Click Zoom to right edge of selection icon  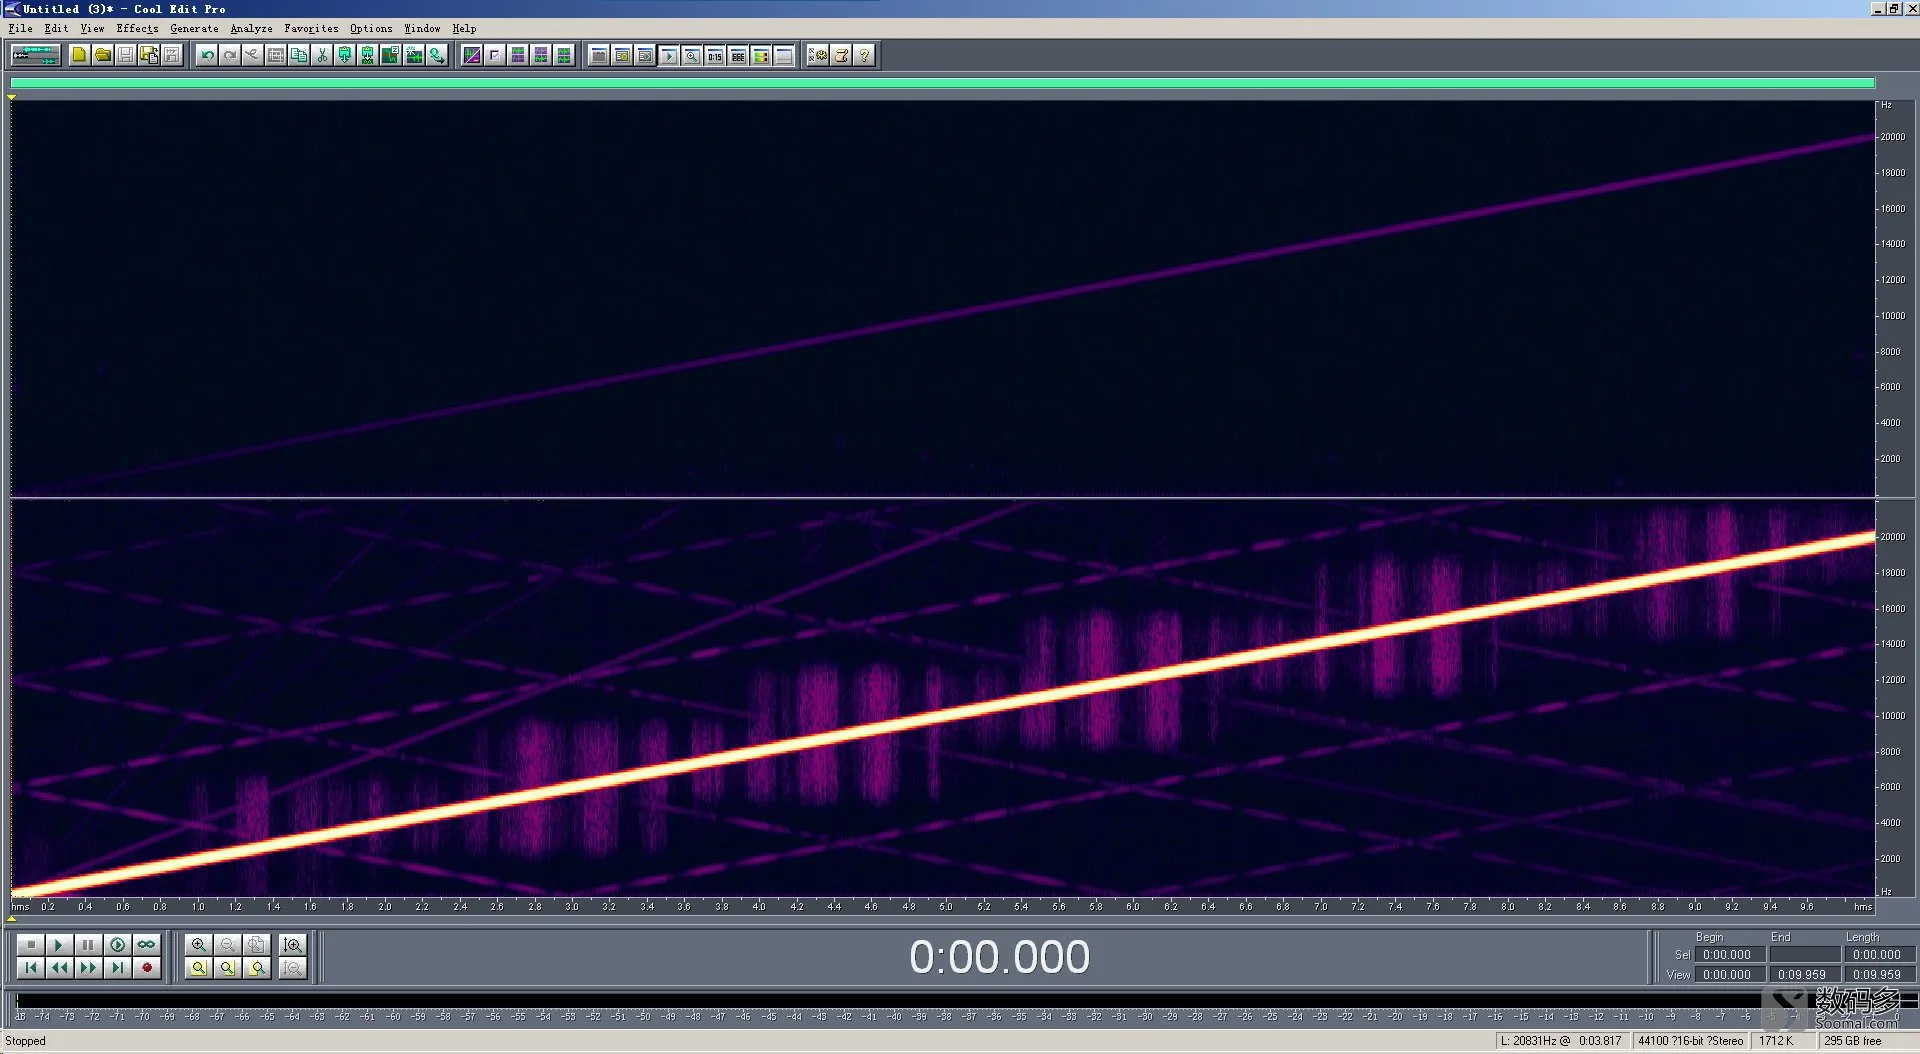coord(257,967)
